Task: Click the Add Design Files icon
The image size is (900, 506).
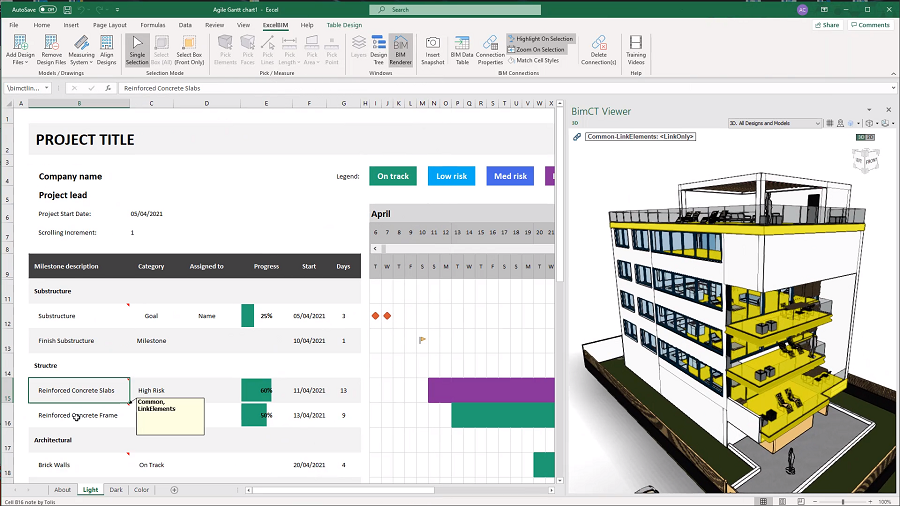Action: tap(18, 43)
